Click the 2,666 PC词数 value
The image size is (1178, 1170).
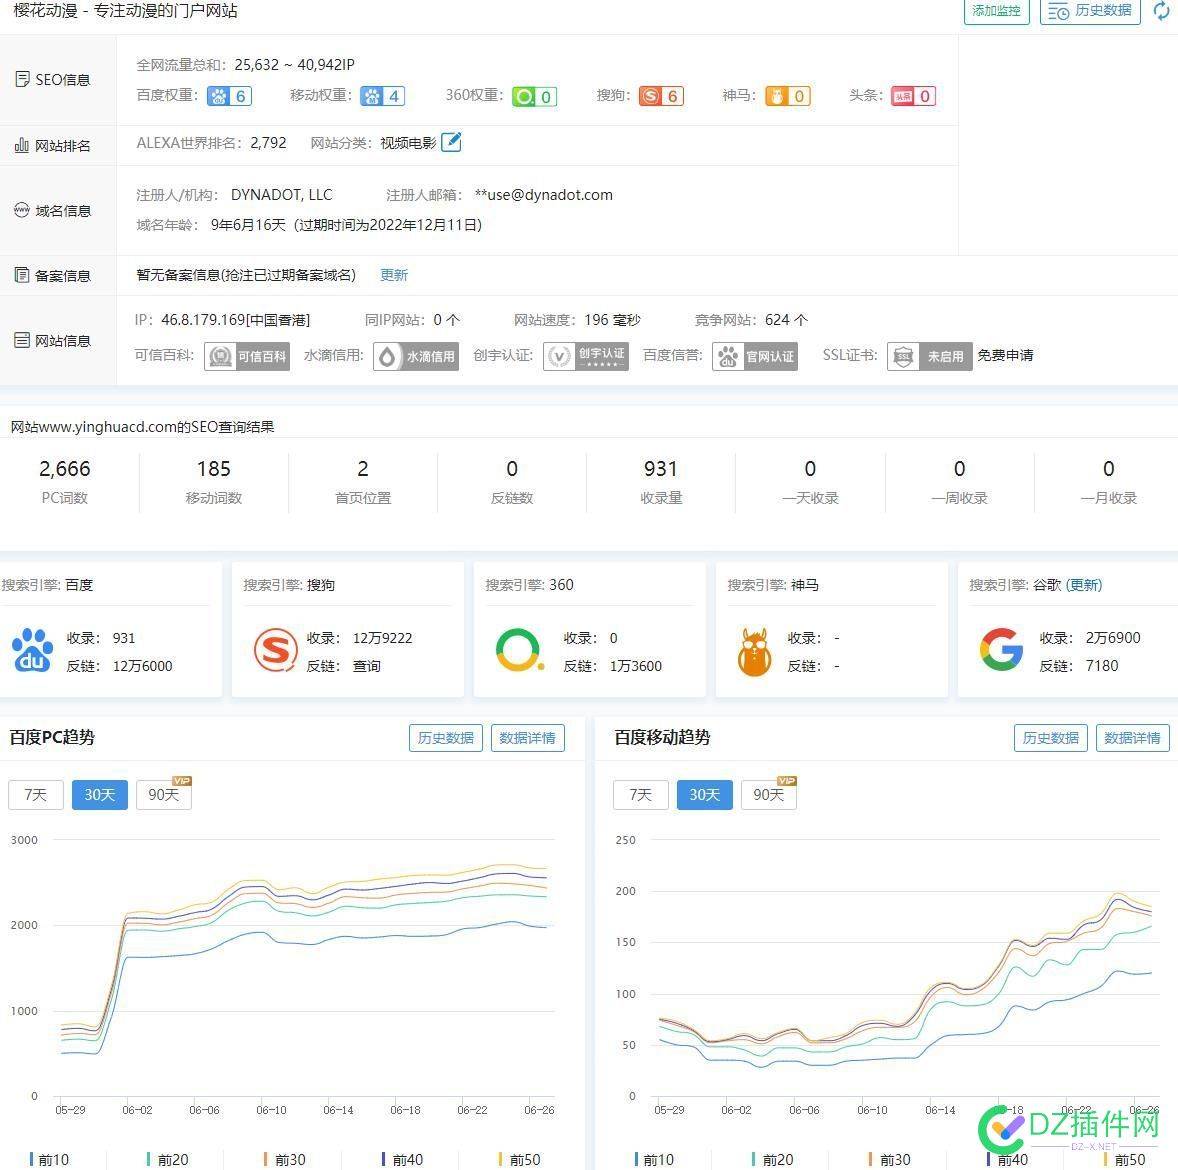click(x=65, y=469)
